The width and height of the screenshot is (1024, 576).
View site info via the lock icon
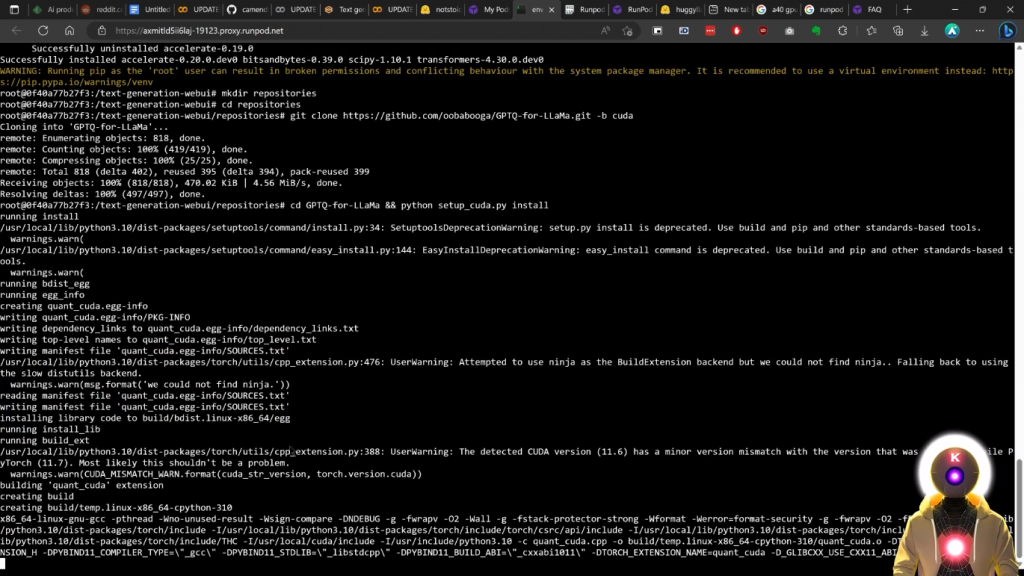[x=101, y=31]
